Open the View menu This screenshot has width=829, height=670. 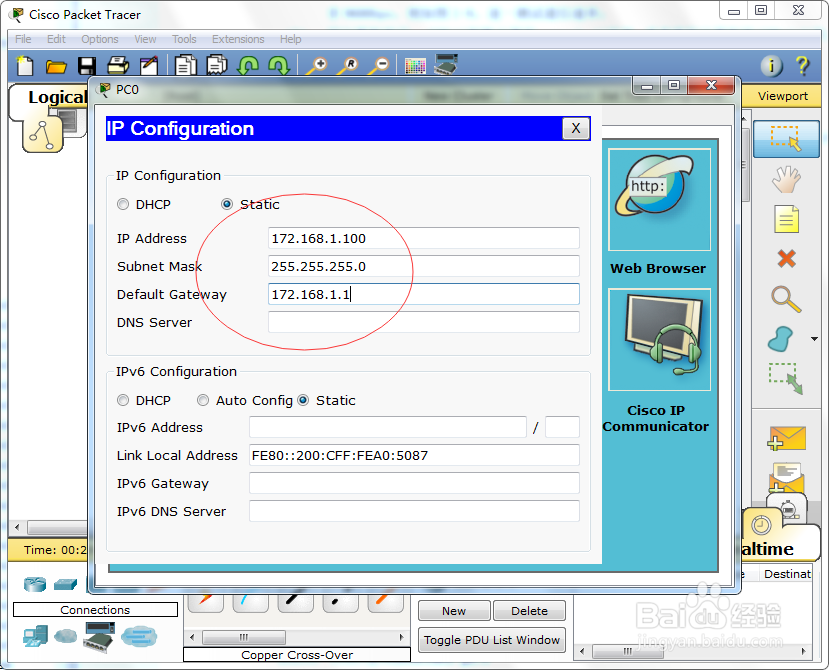click(x=145, y=39)
